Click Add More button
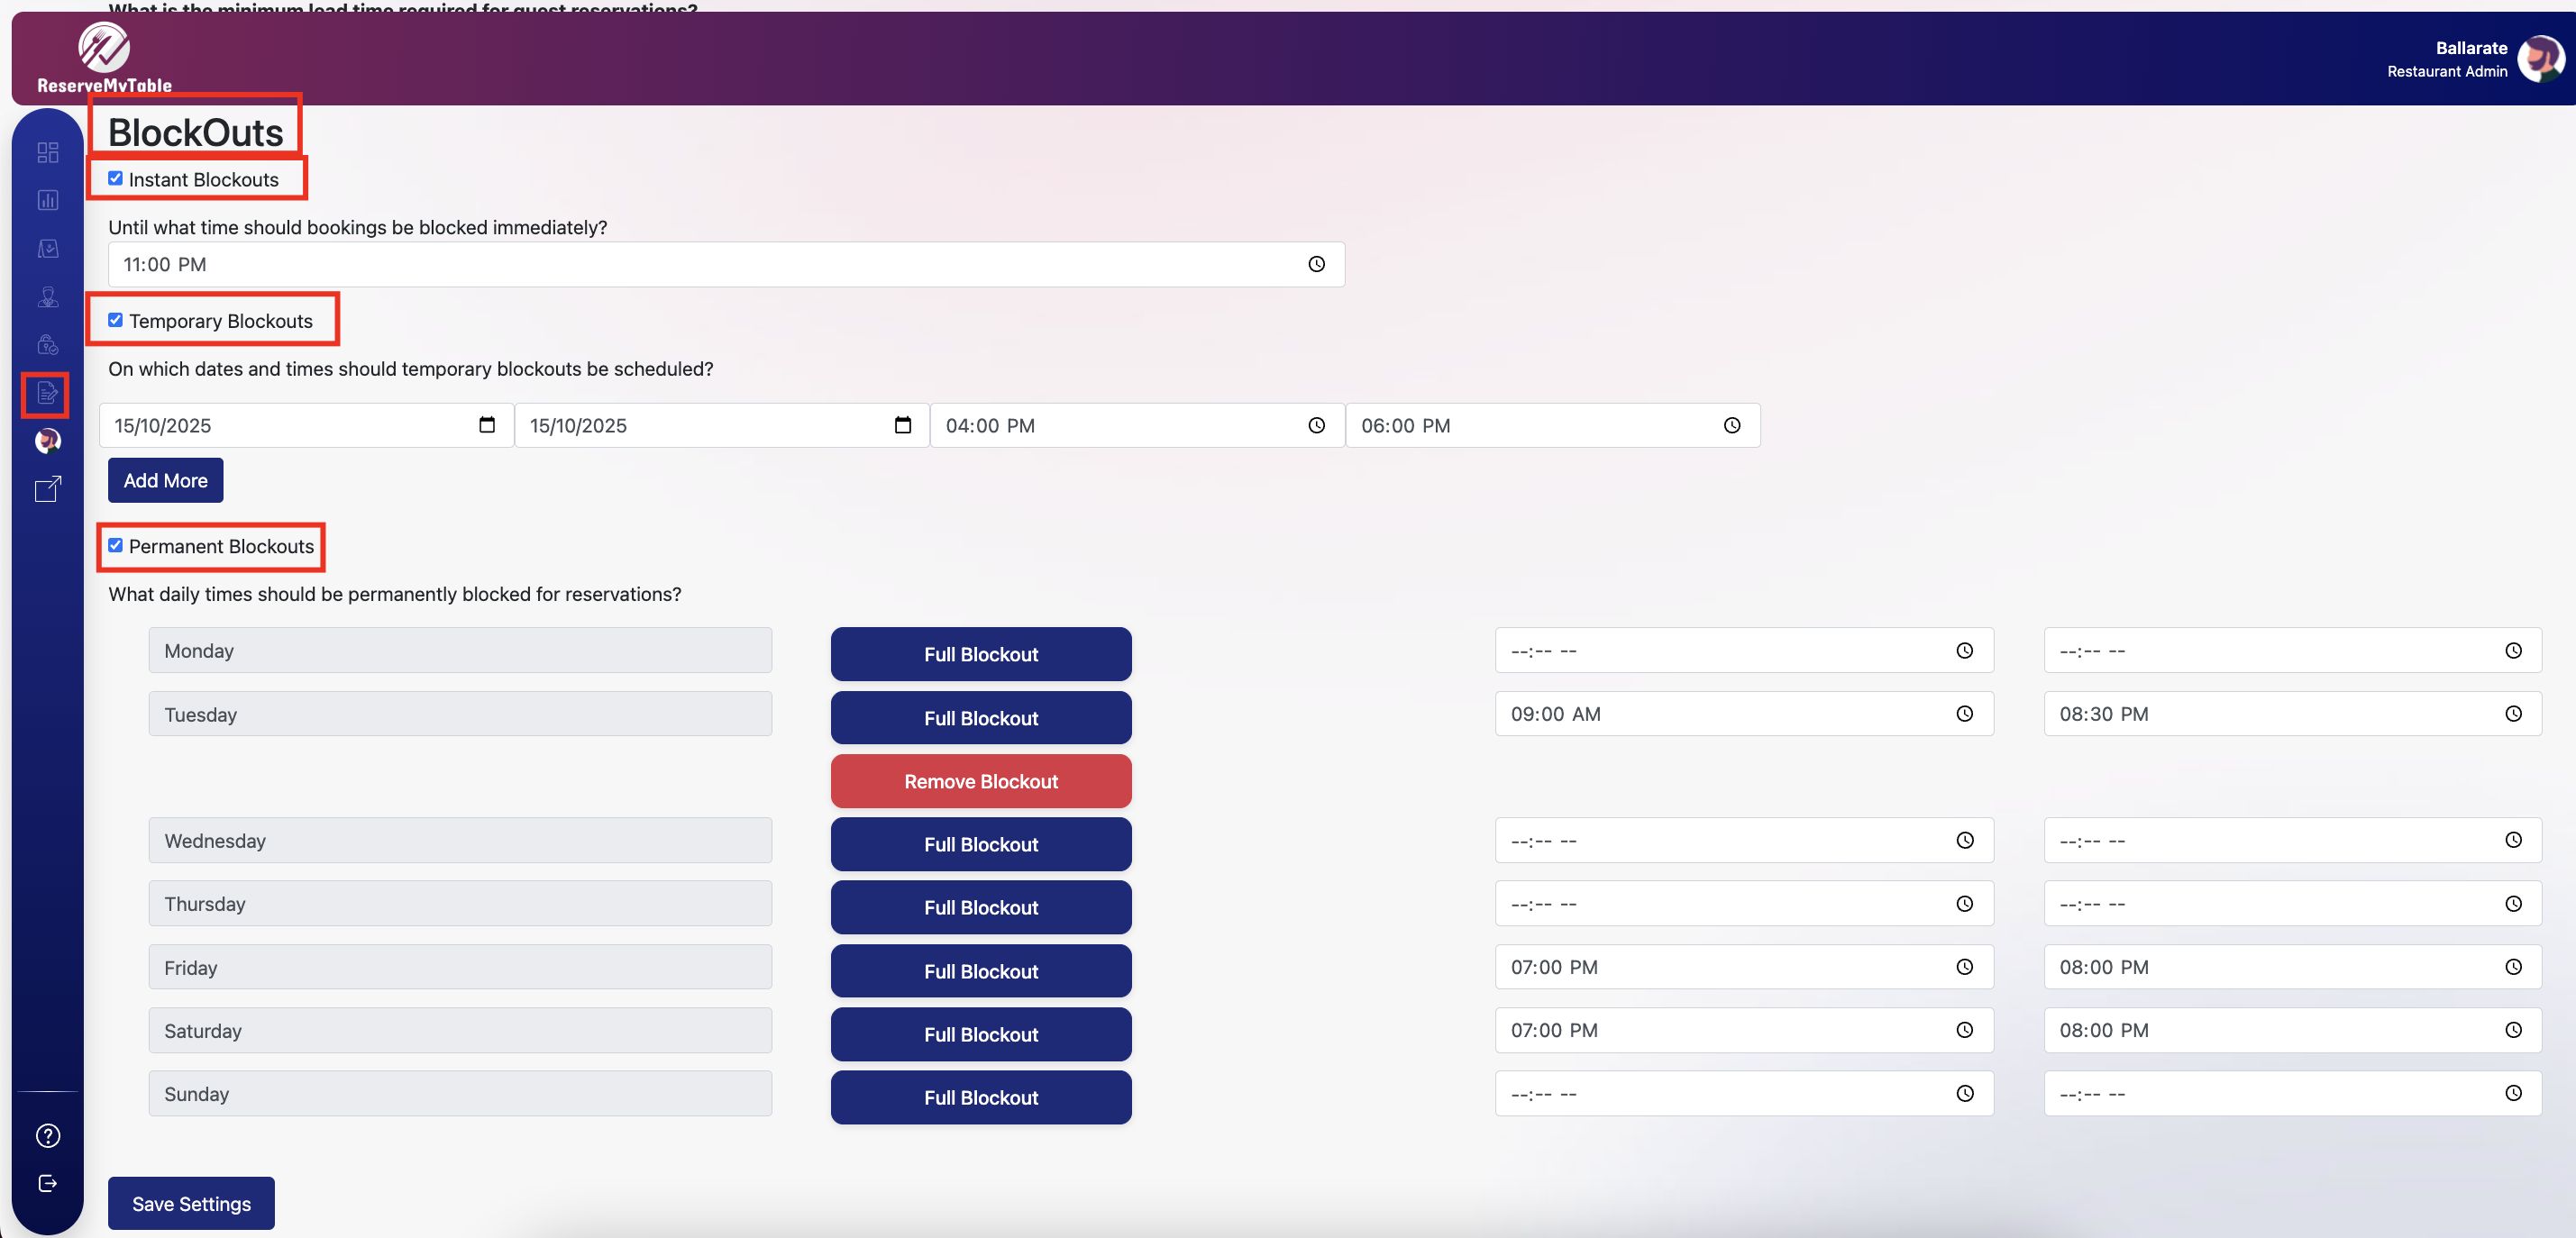The height and width of the screenshot is (1238, 2576). (x=165, y=480)
